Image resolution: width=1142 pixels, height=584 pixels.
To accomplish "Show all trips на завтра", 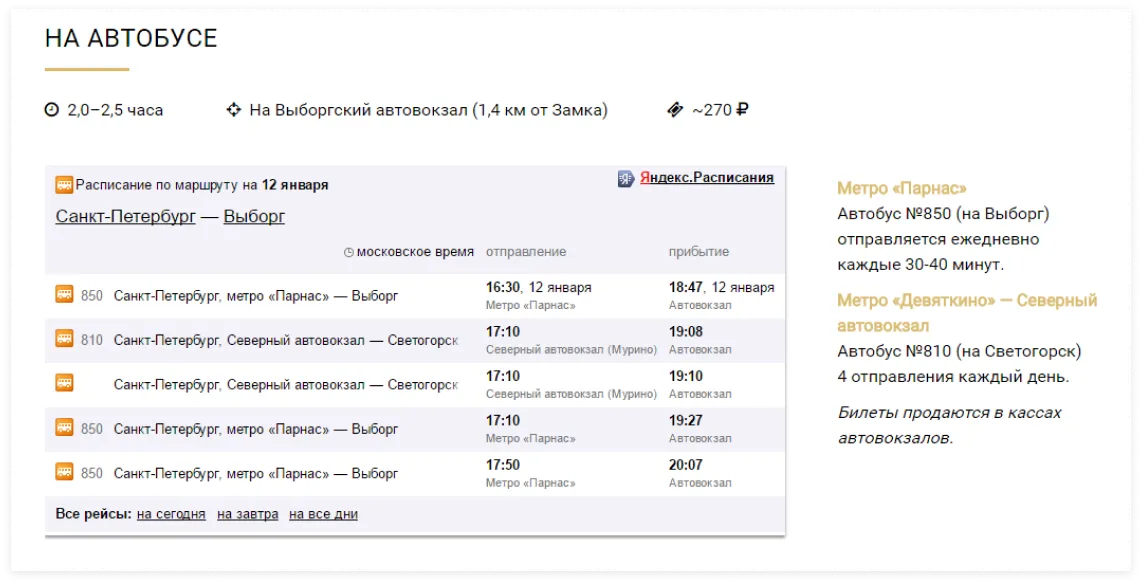I will click(x=248, y=514).
